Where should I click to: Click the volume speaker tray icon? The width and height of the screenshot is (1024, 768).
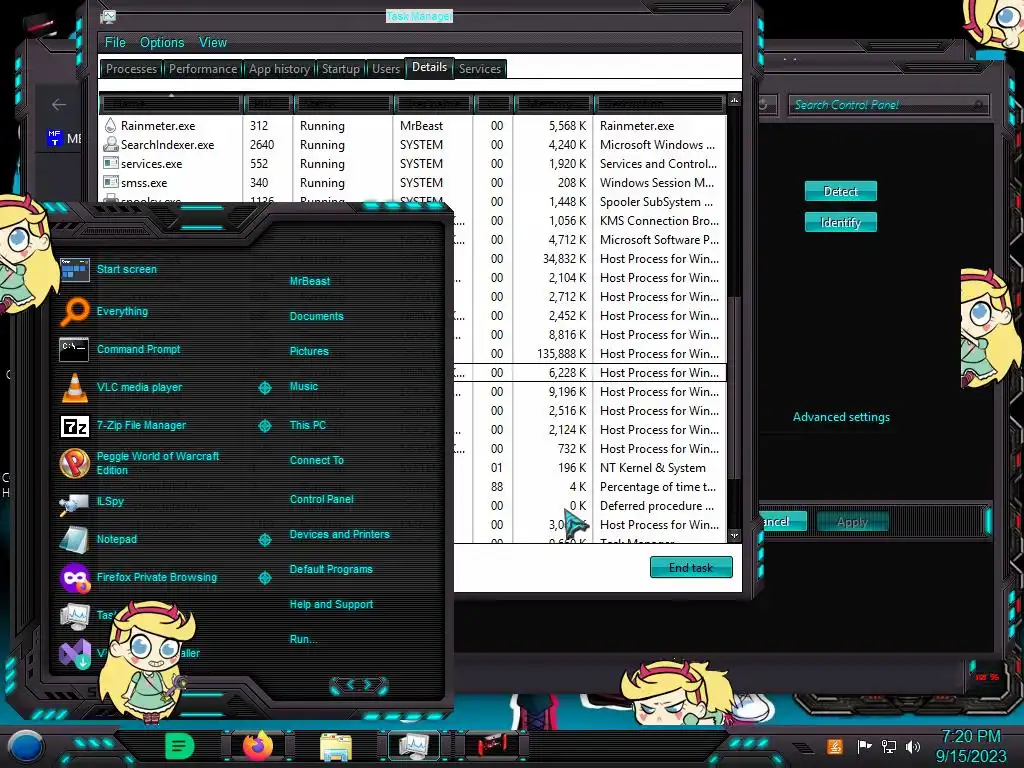pyautogui.click(x=913, y=746)
